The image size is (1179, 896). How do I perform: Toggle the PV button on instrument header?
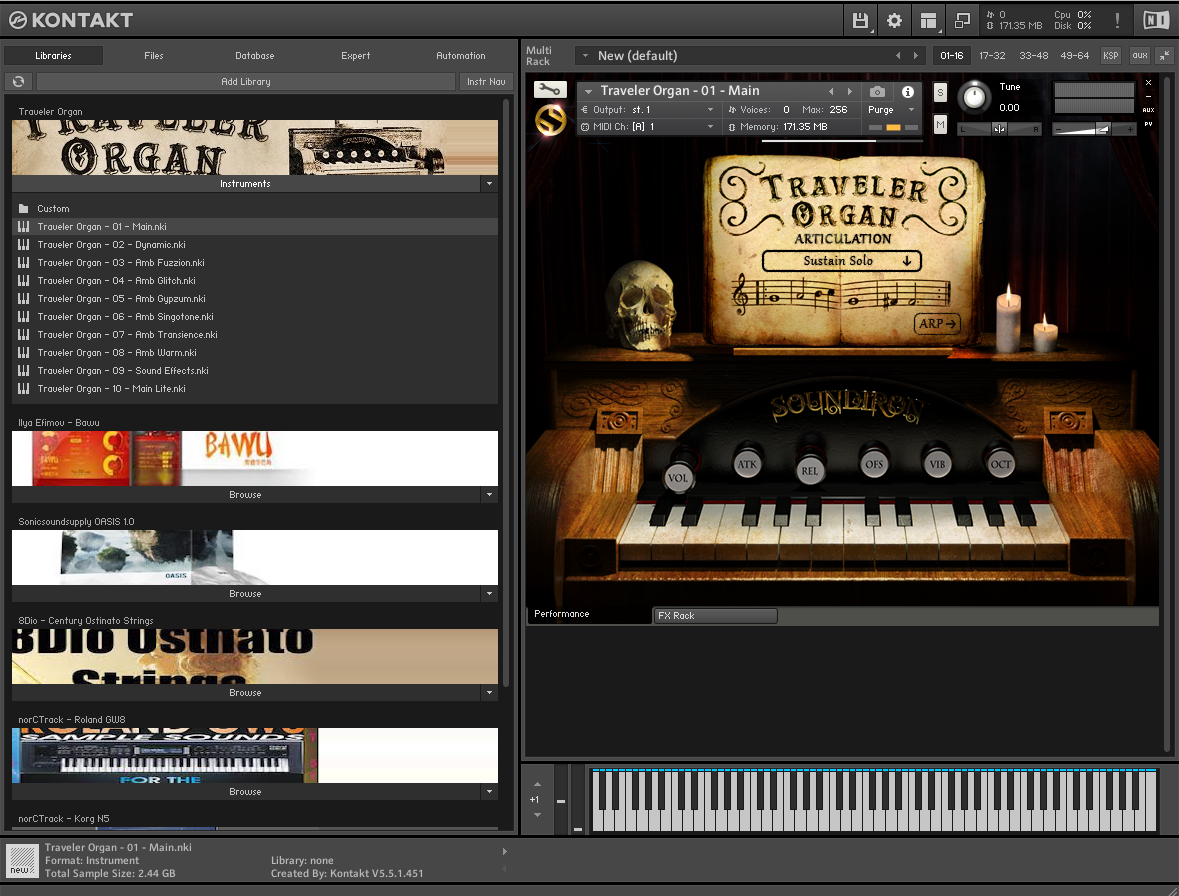(x=1148, y=124)
